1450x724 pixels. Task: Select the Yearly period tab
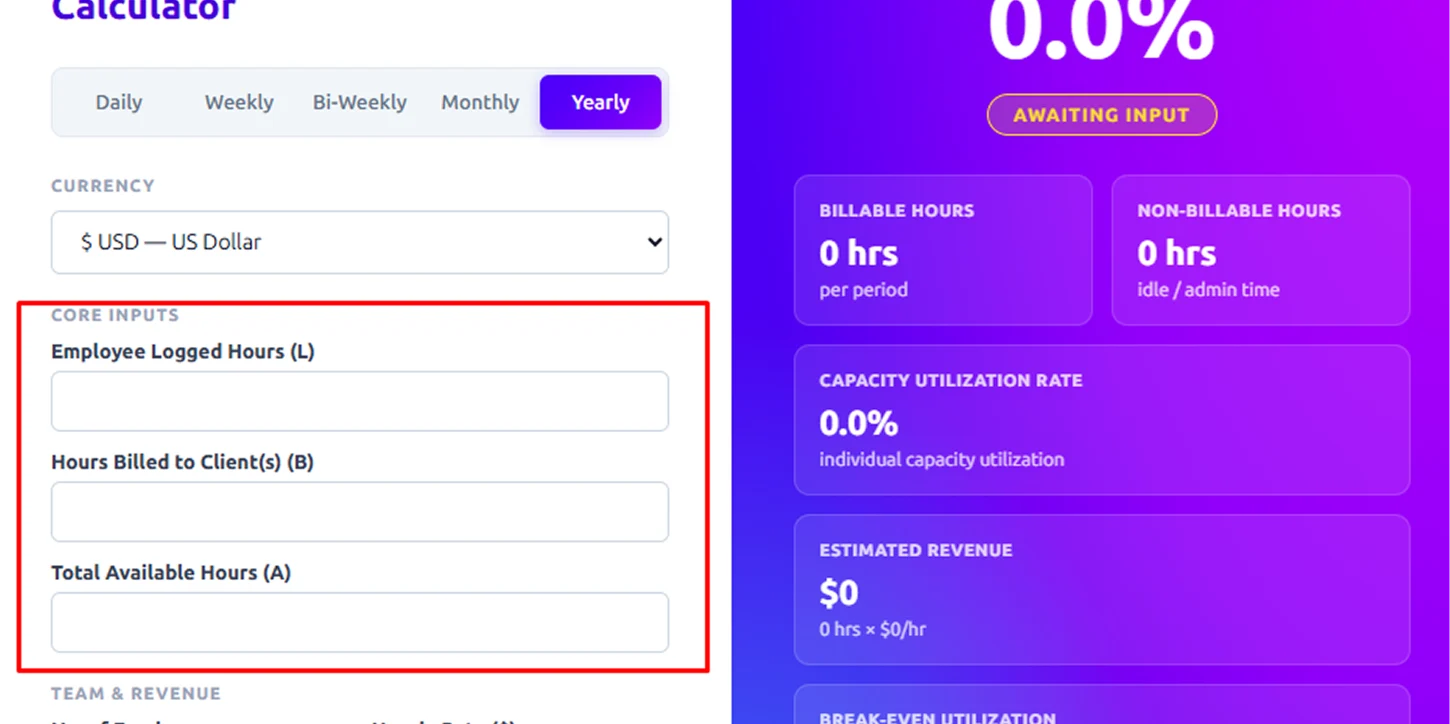(x=600, y=102)
